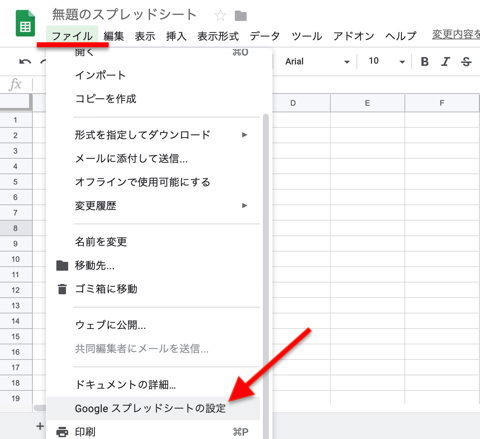Select row 1 header

[16, 120]
